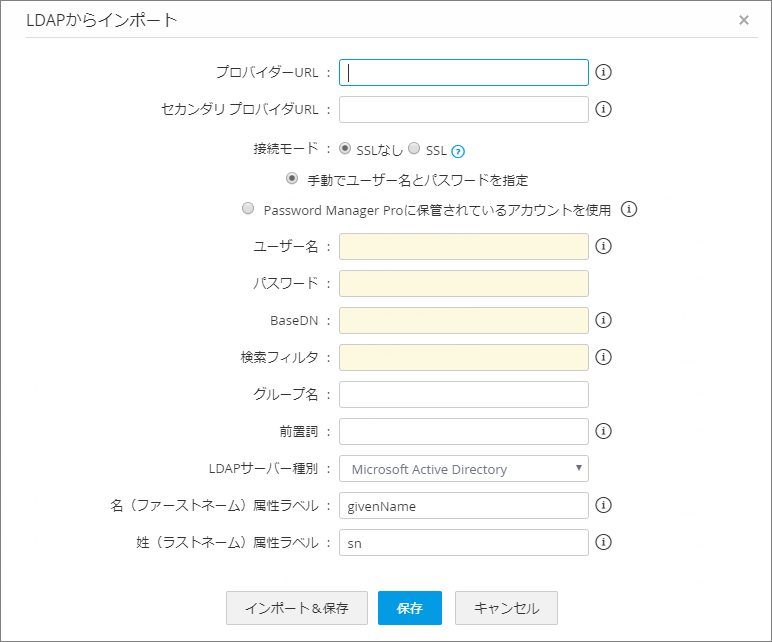Close the LDAPからインポート dialog

(744, 20)
